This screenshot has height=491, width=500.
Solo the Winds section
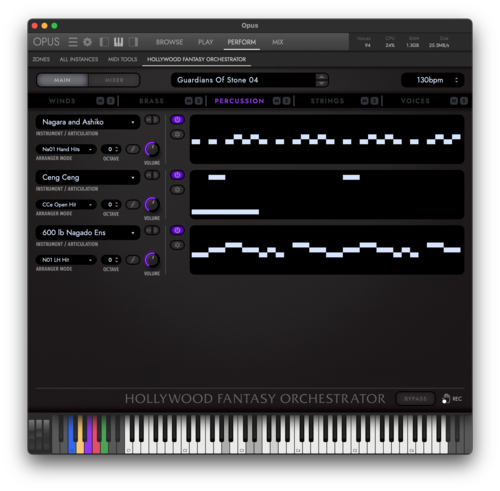click(x=110, y=101)
